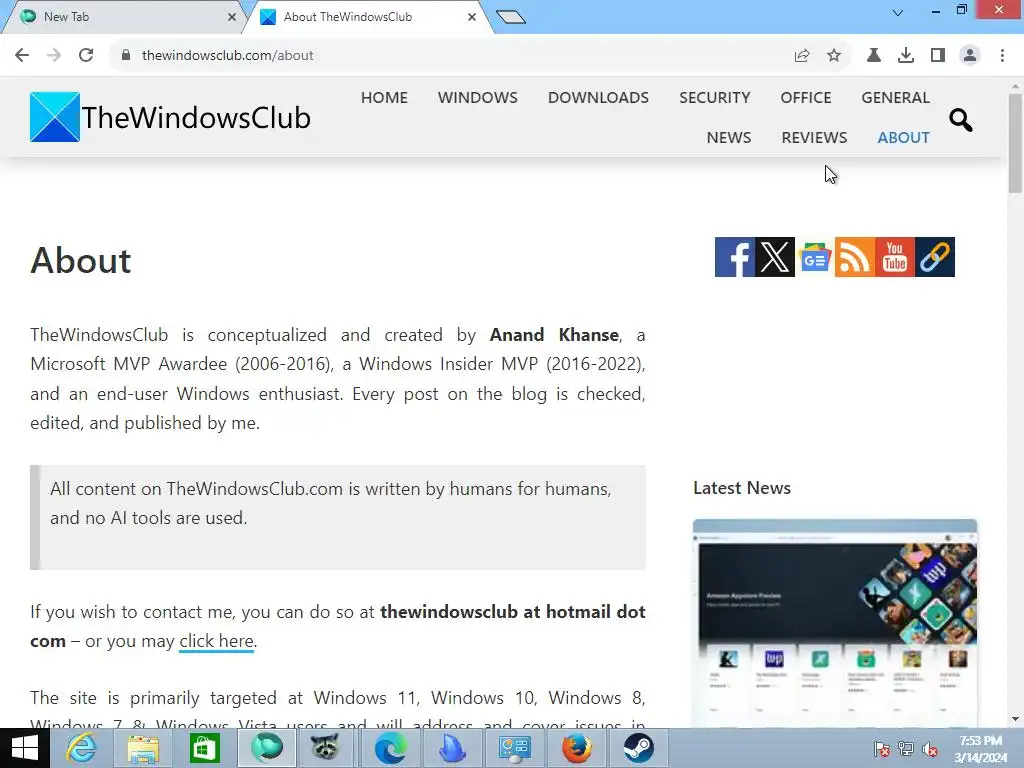
Task: Open Microsoft Edge from the taskbar
Action: pos(390,748)
